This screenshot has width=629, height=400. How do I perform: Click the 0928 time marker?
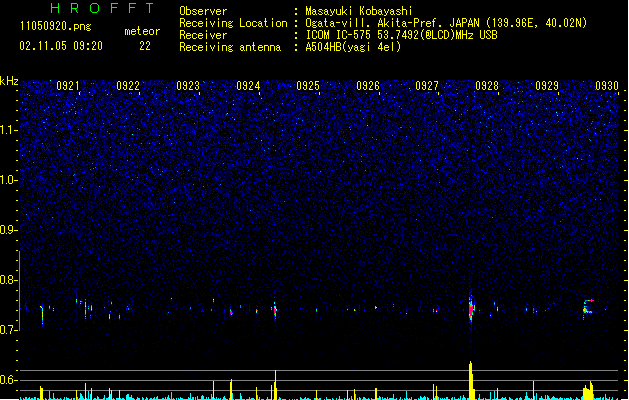(x=487, y=86)
